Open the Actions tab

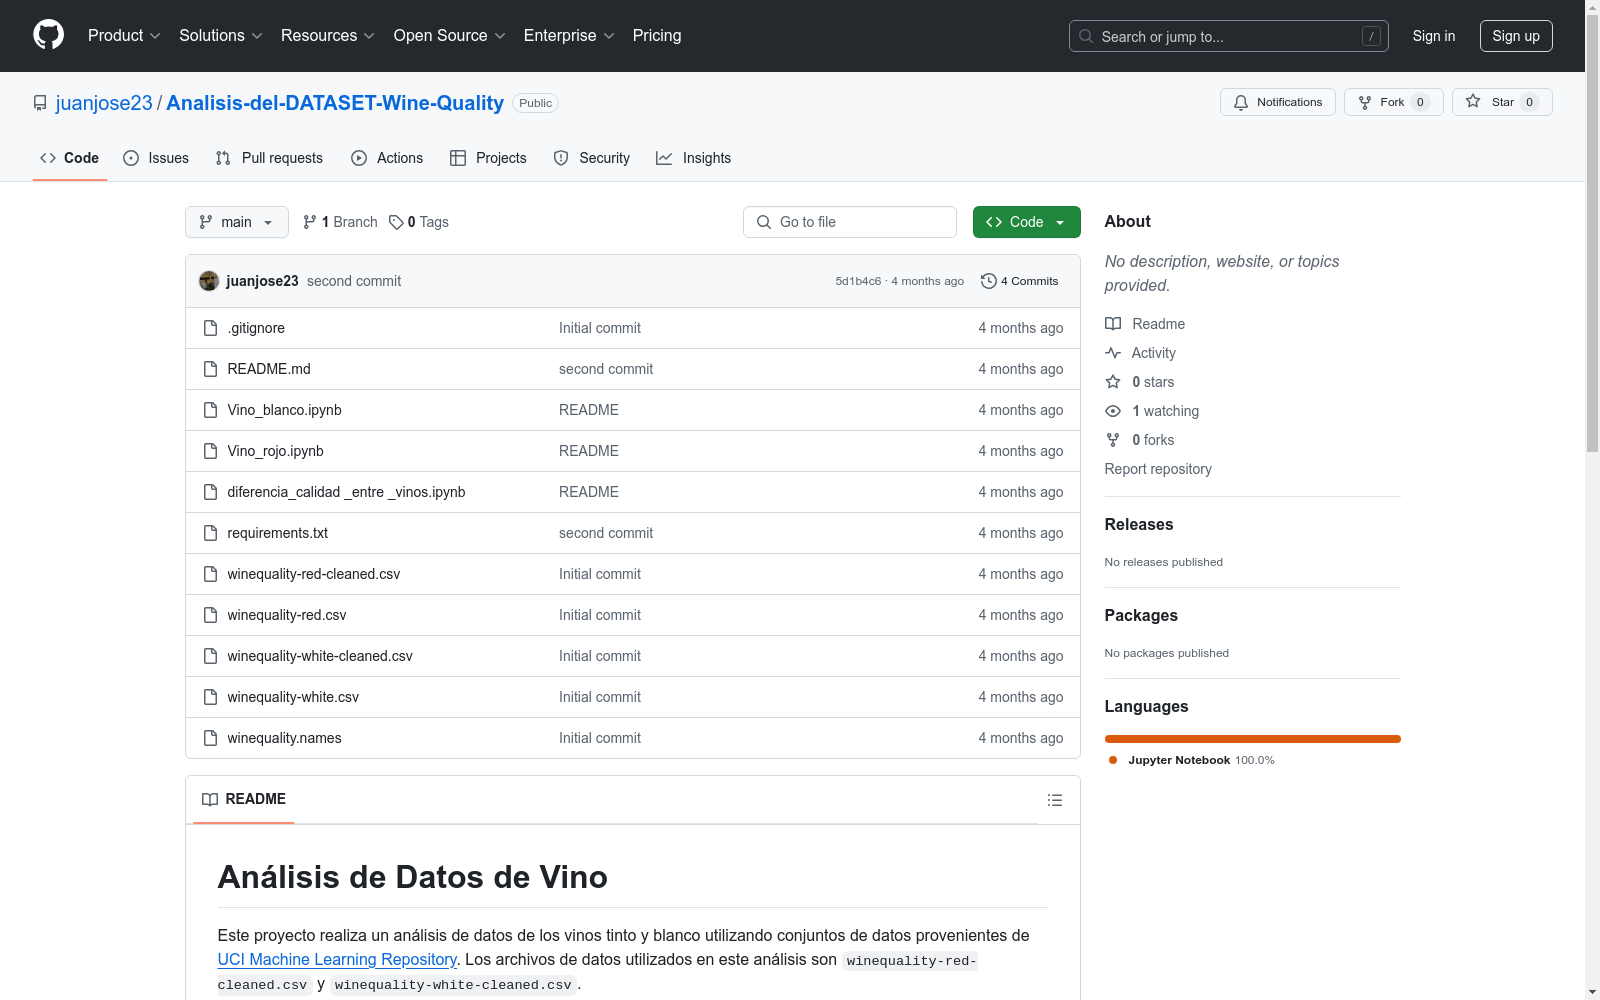coord(387,158)
